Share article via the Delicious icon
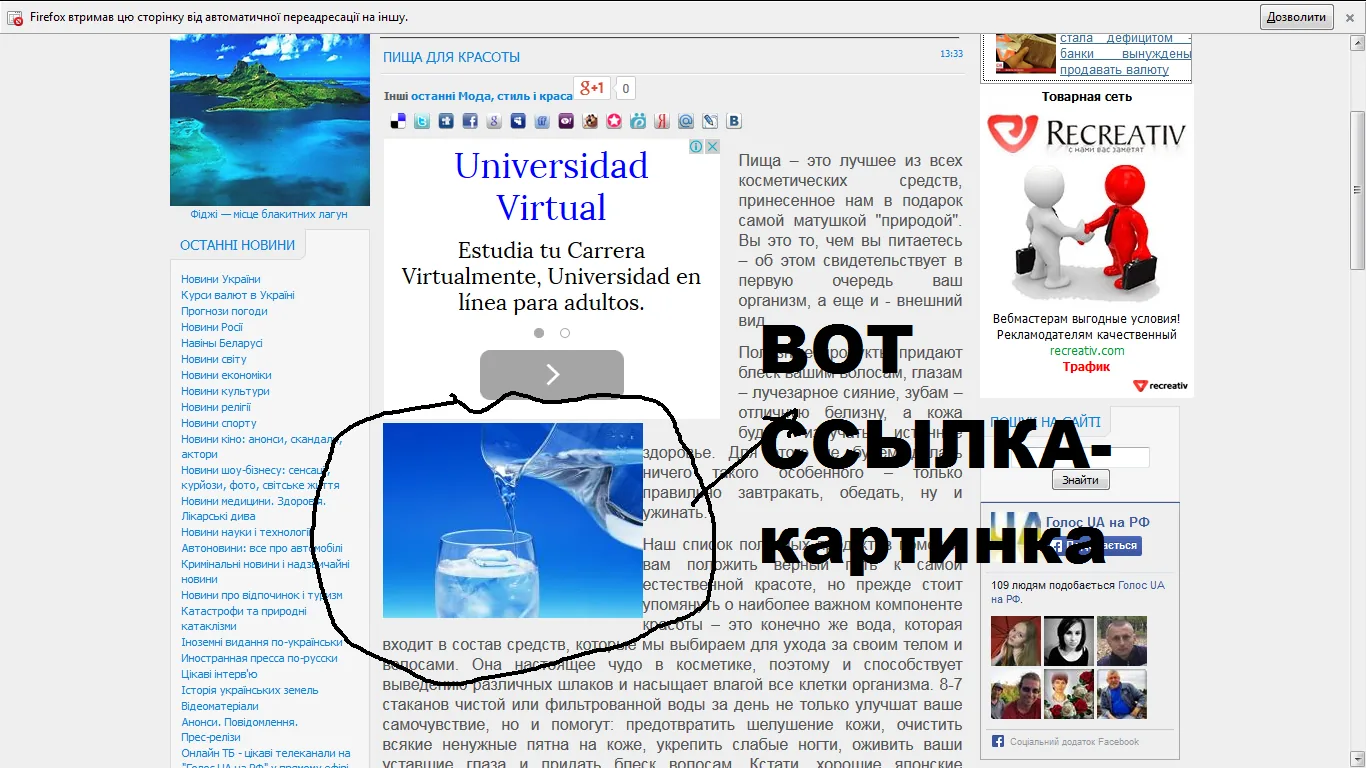 coord(398,121)
